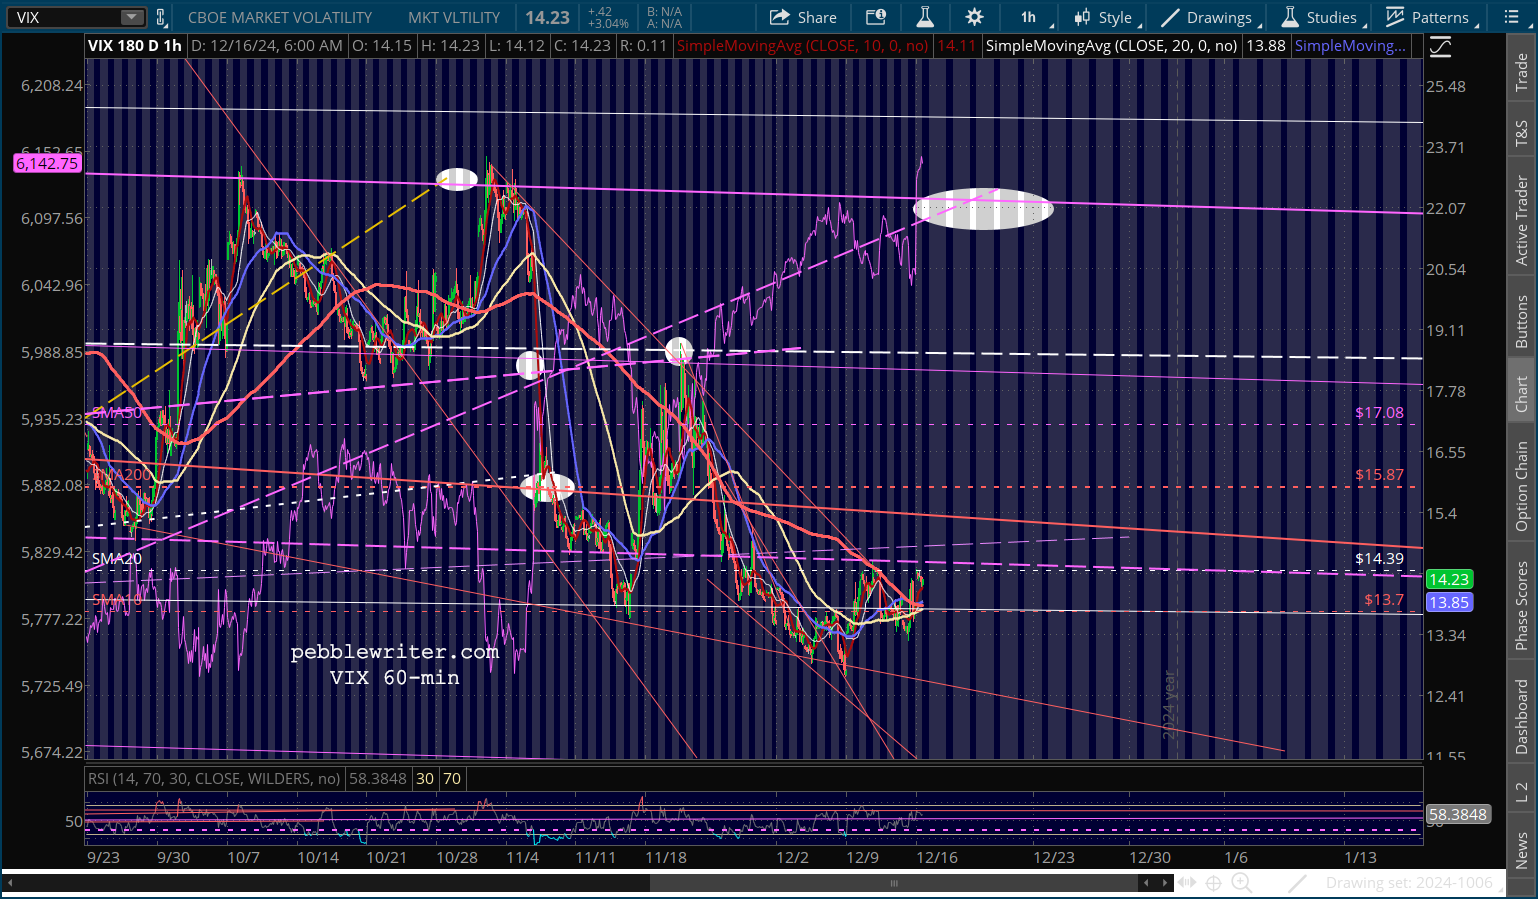
Task: Open chart settings gear icon
Action: [974, 17]
